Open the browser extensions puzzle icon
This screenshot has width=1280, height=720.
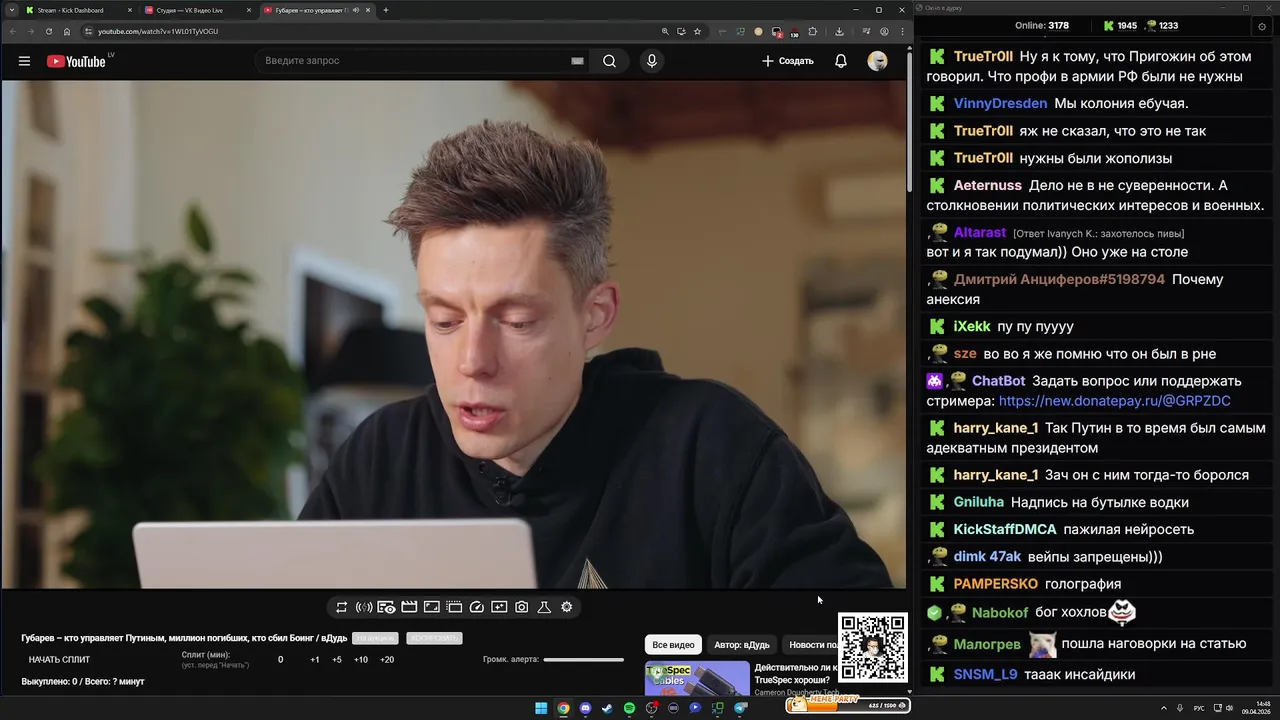[x=812, y=31]
